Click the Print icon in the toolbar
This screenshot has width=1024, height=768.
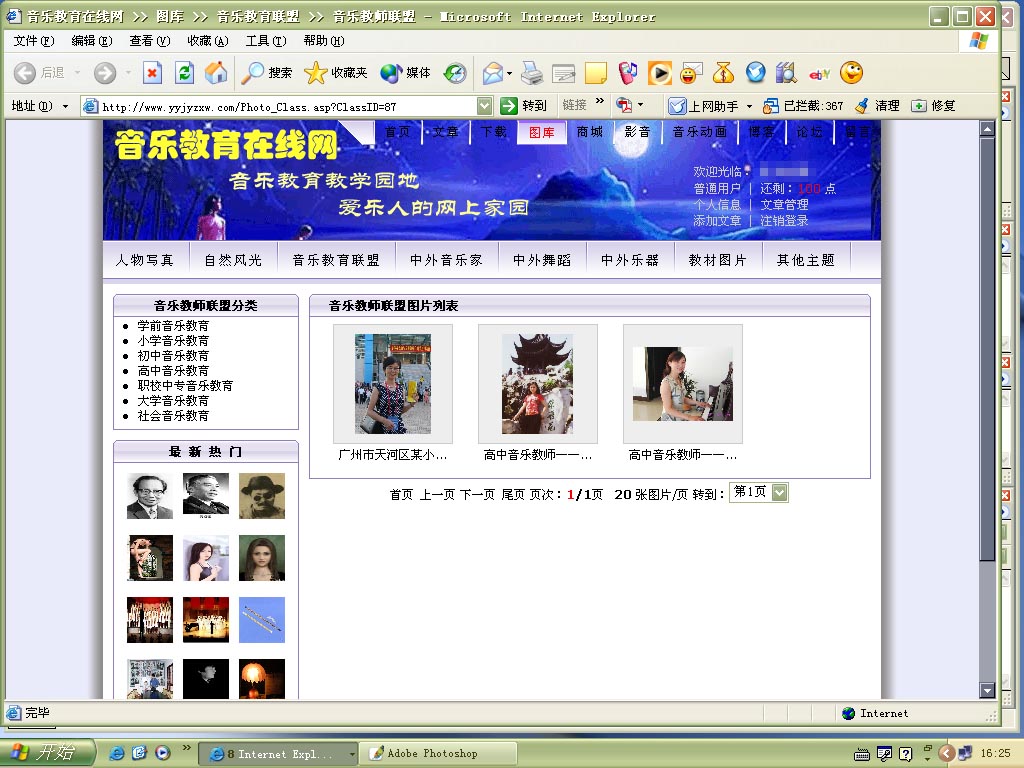point(532,73)
